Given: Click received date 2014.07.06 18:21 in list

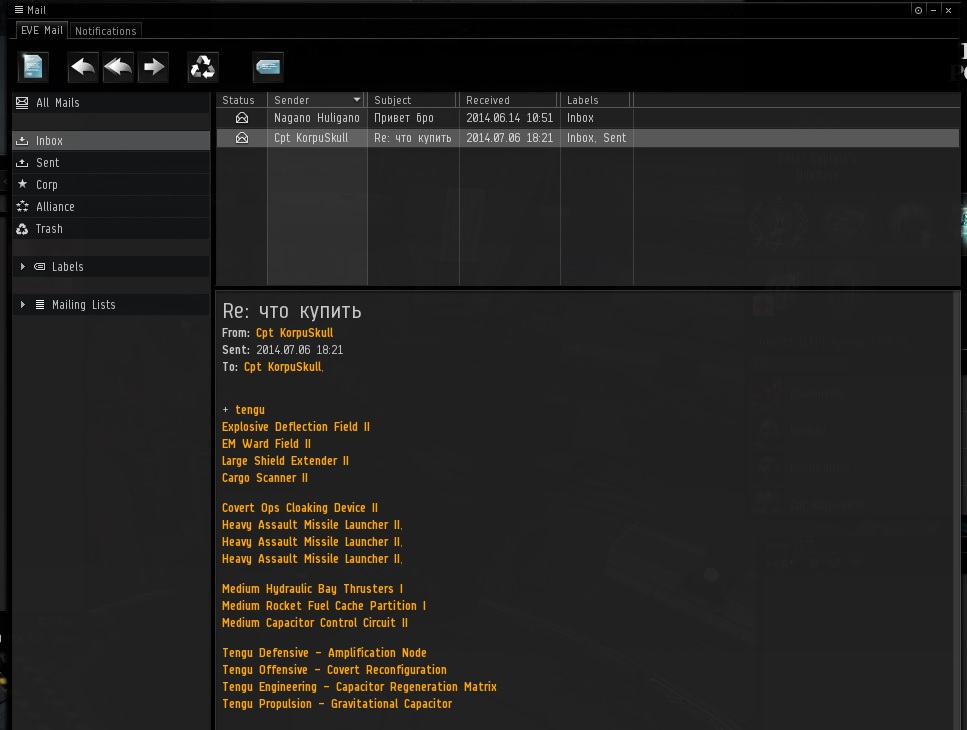Looking at the screenshot, I should 509,138.
